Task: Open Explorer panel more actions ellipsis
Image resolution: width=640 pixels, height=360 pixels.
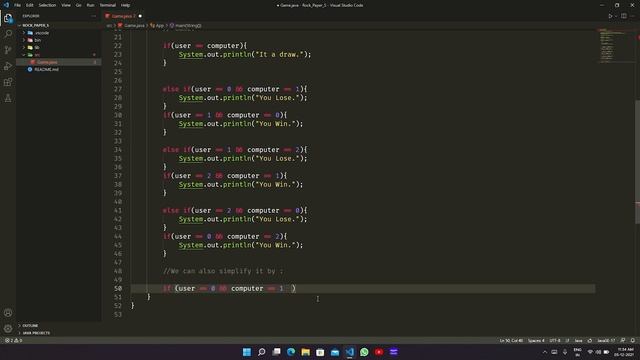Action: coord(93,16)
